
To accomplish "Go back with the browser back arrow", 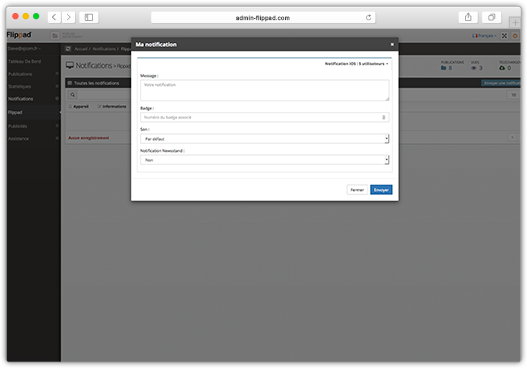I will point(54,17).
